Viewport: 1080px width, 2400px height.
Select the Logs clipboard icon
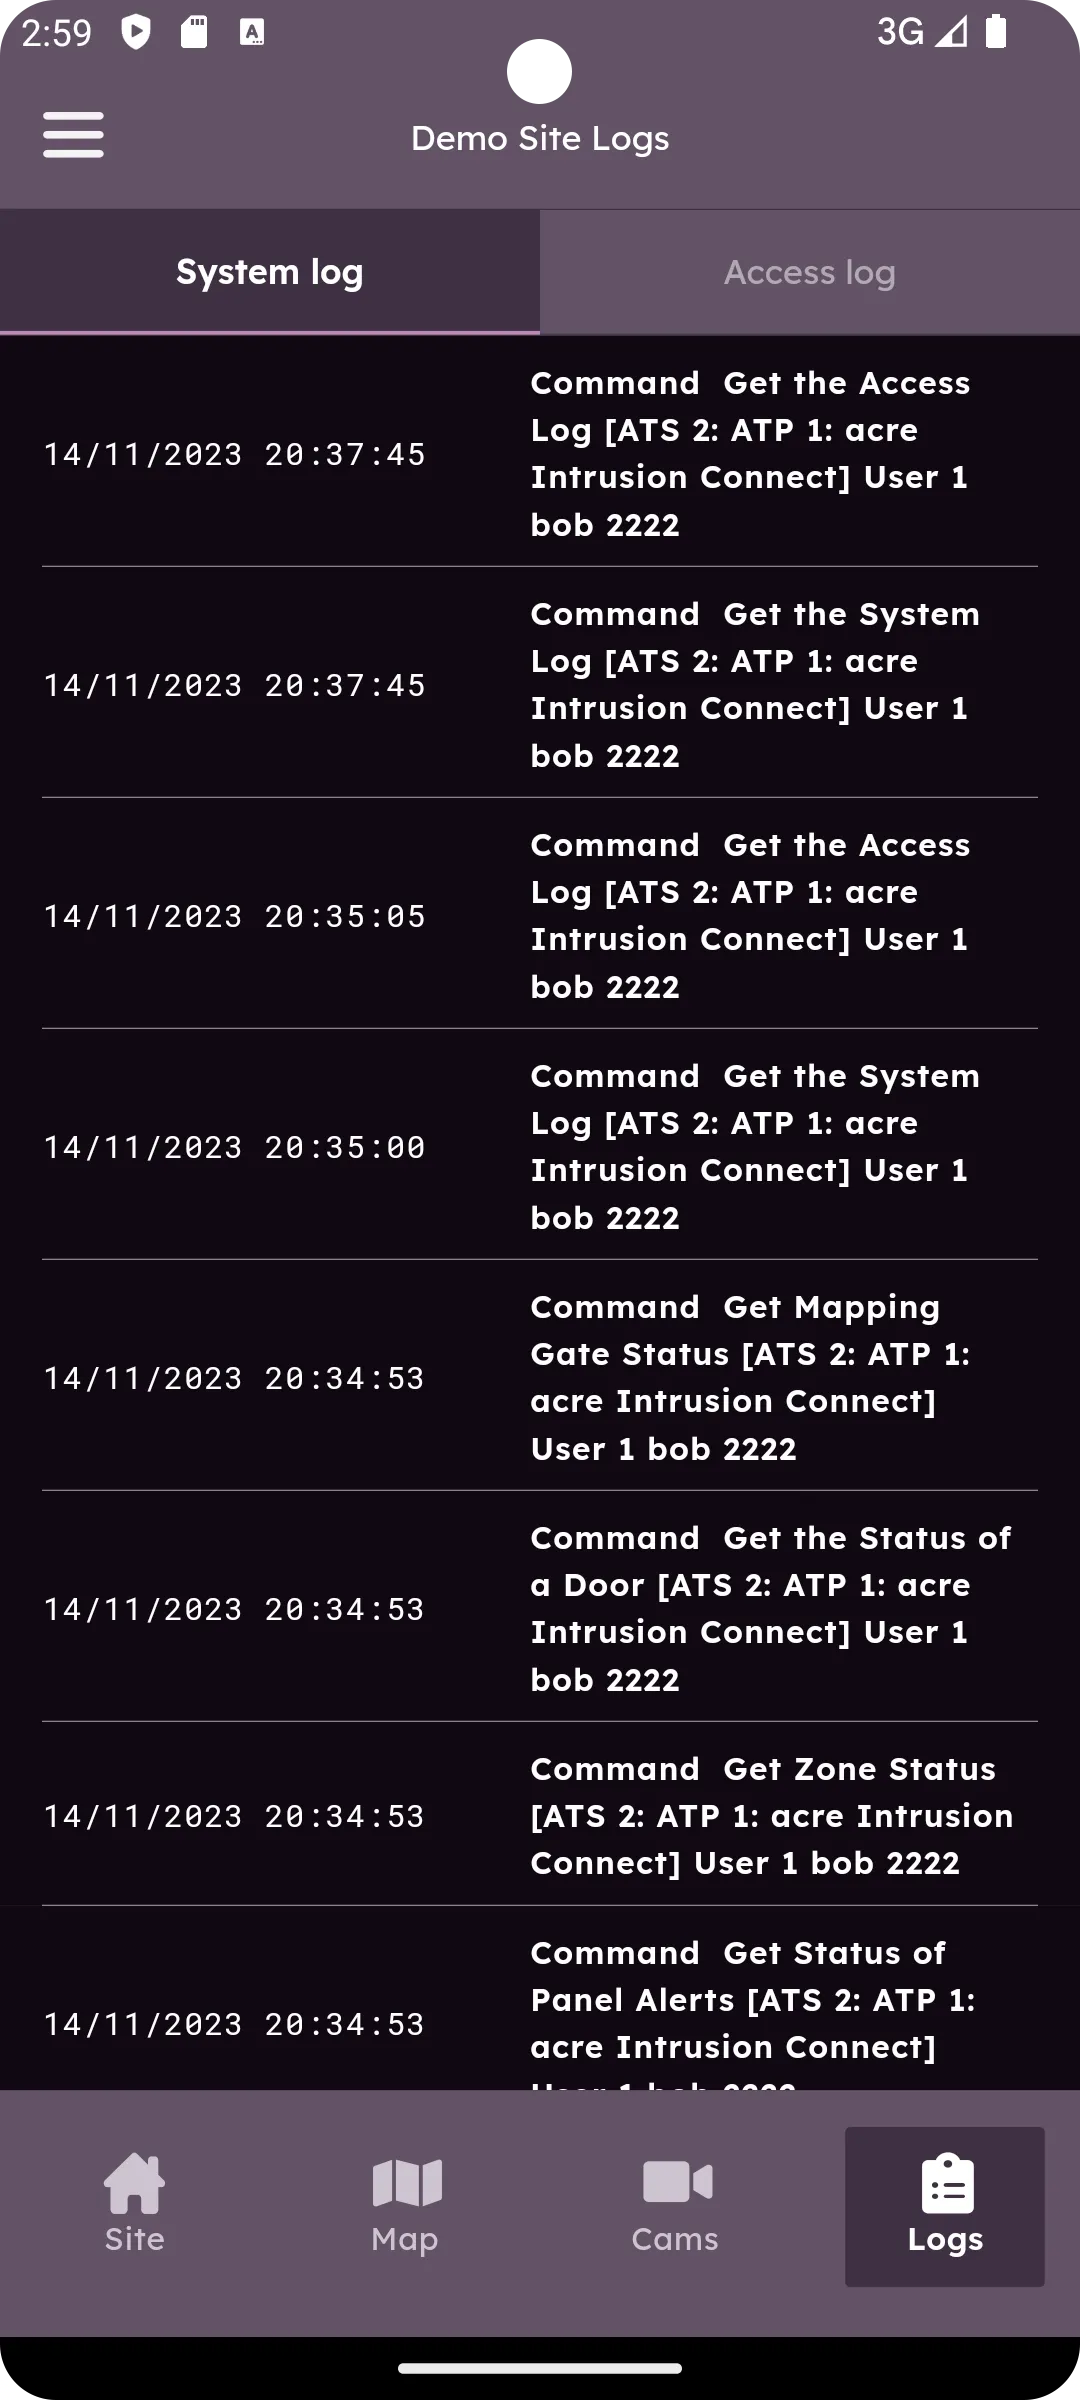tap(946, 2184)
